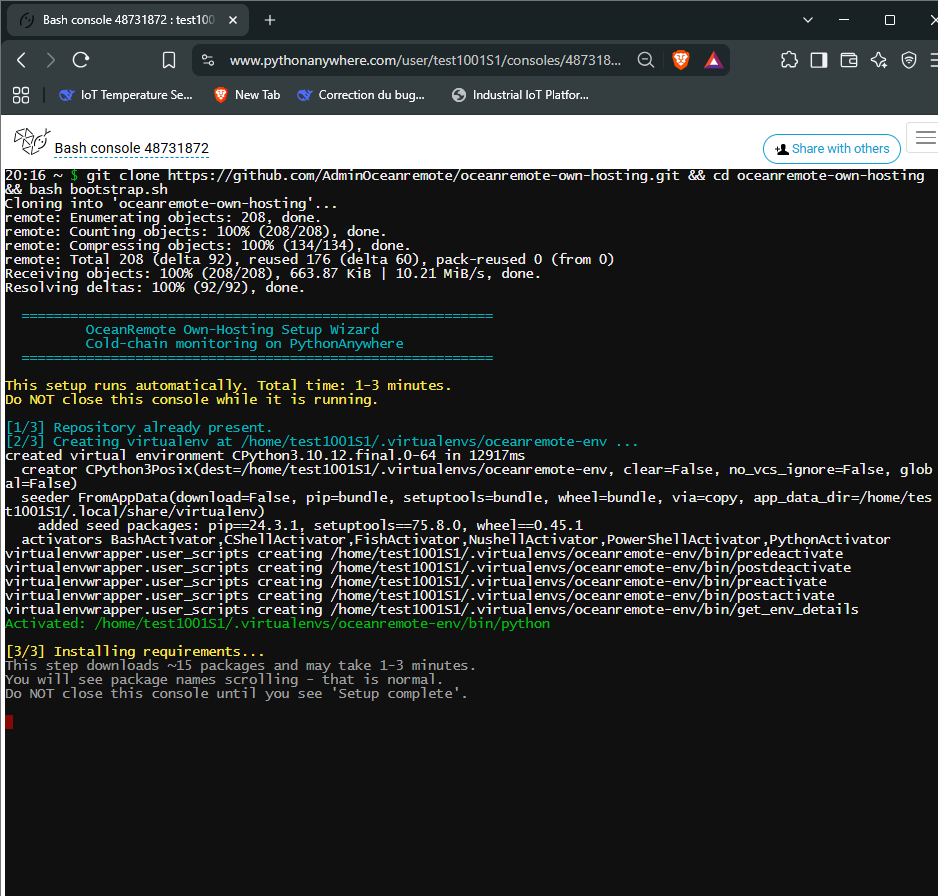
Task: Open Brave Rewards triangle icon
Action: (714, 60)
